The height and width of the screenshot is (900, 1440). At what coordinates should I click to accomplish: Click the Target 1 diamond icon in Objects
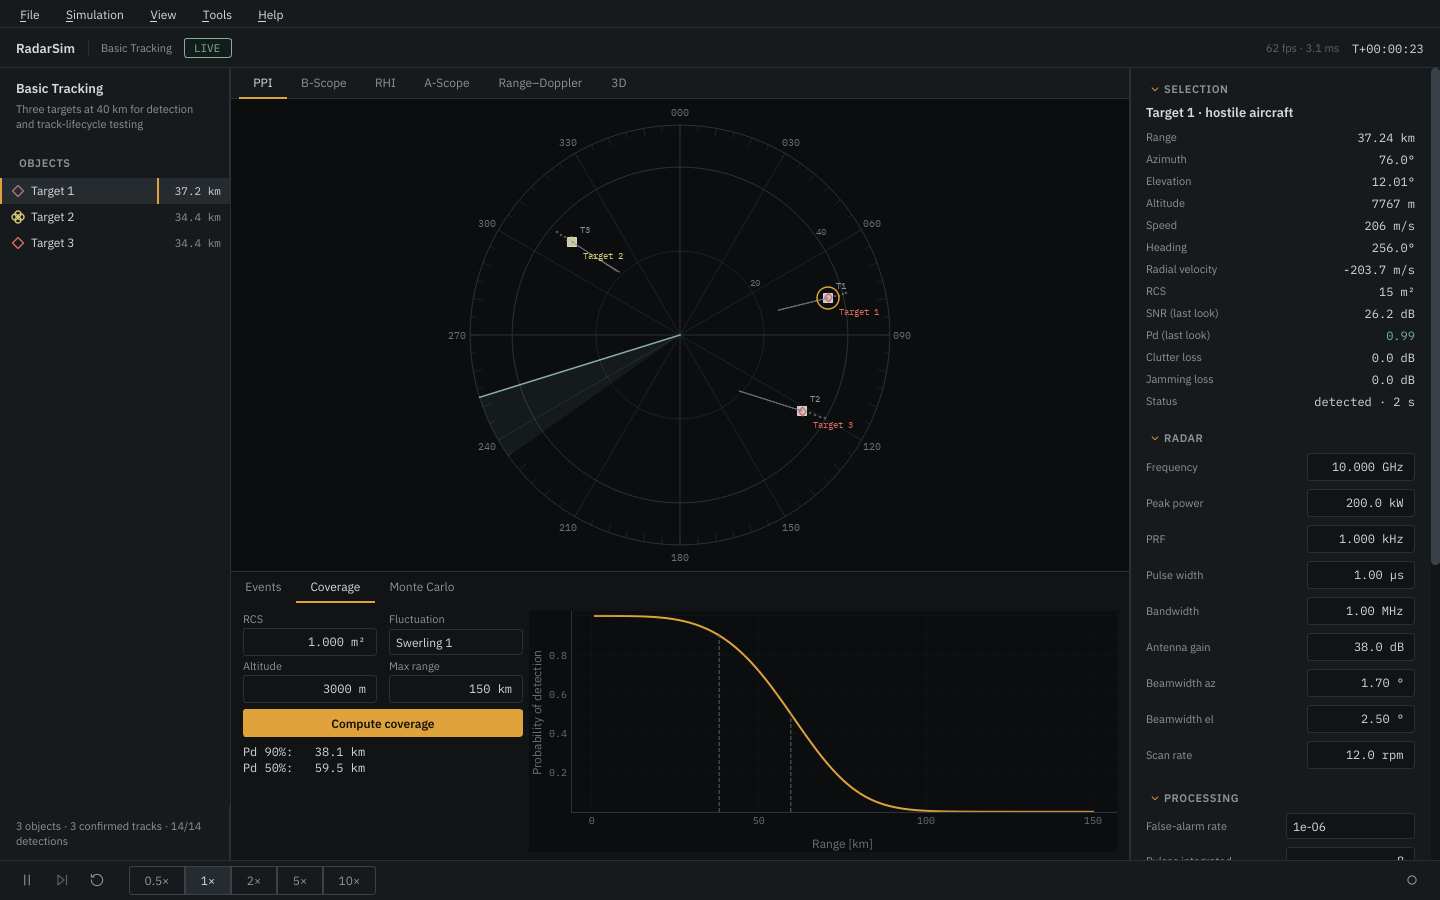point(18,191)
